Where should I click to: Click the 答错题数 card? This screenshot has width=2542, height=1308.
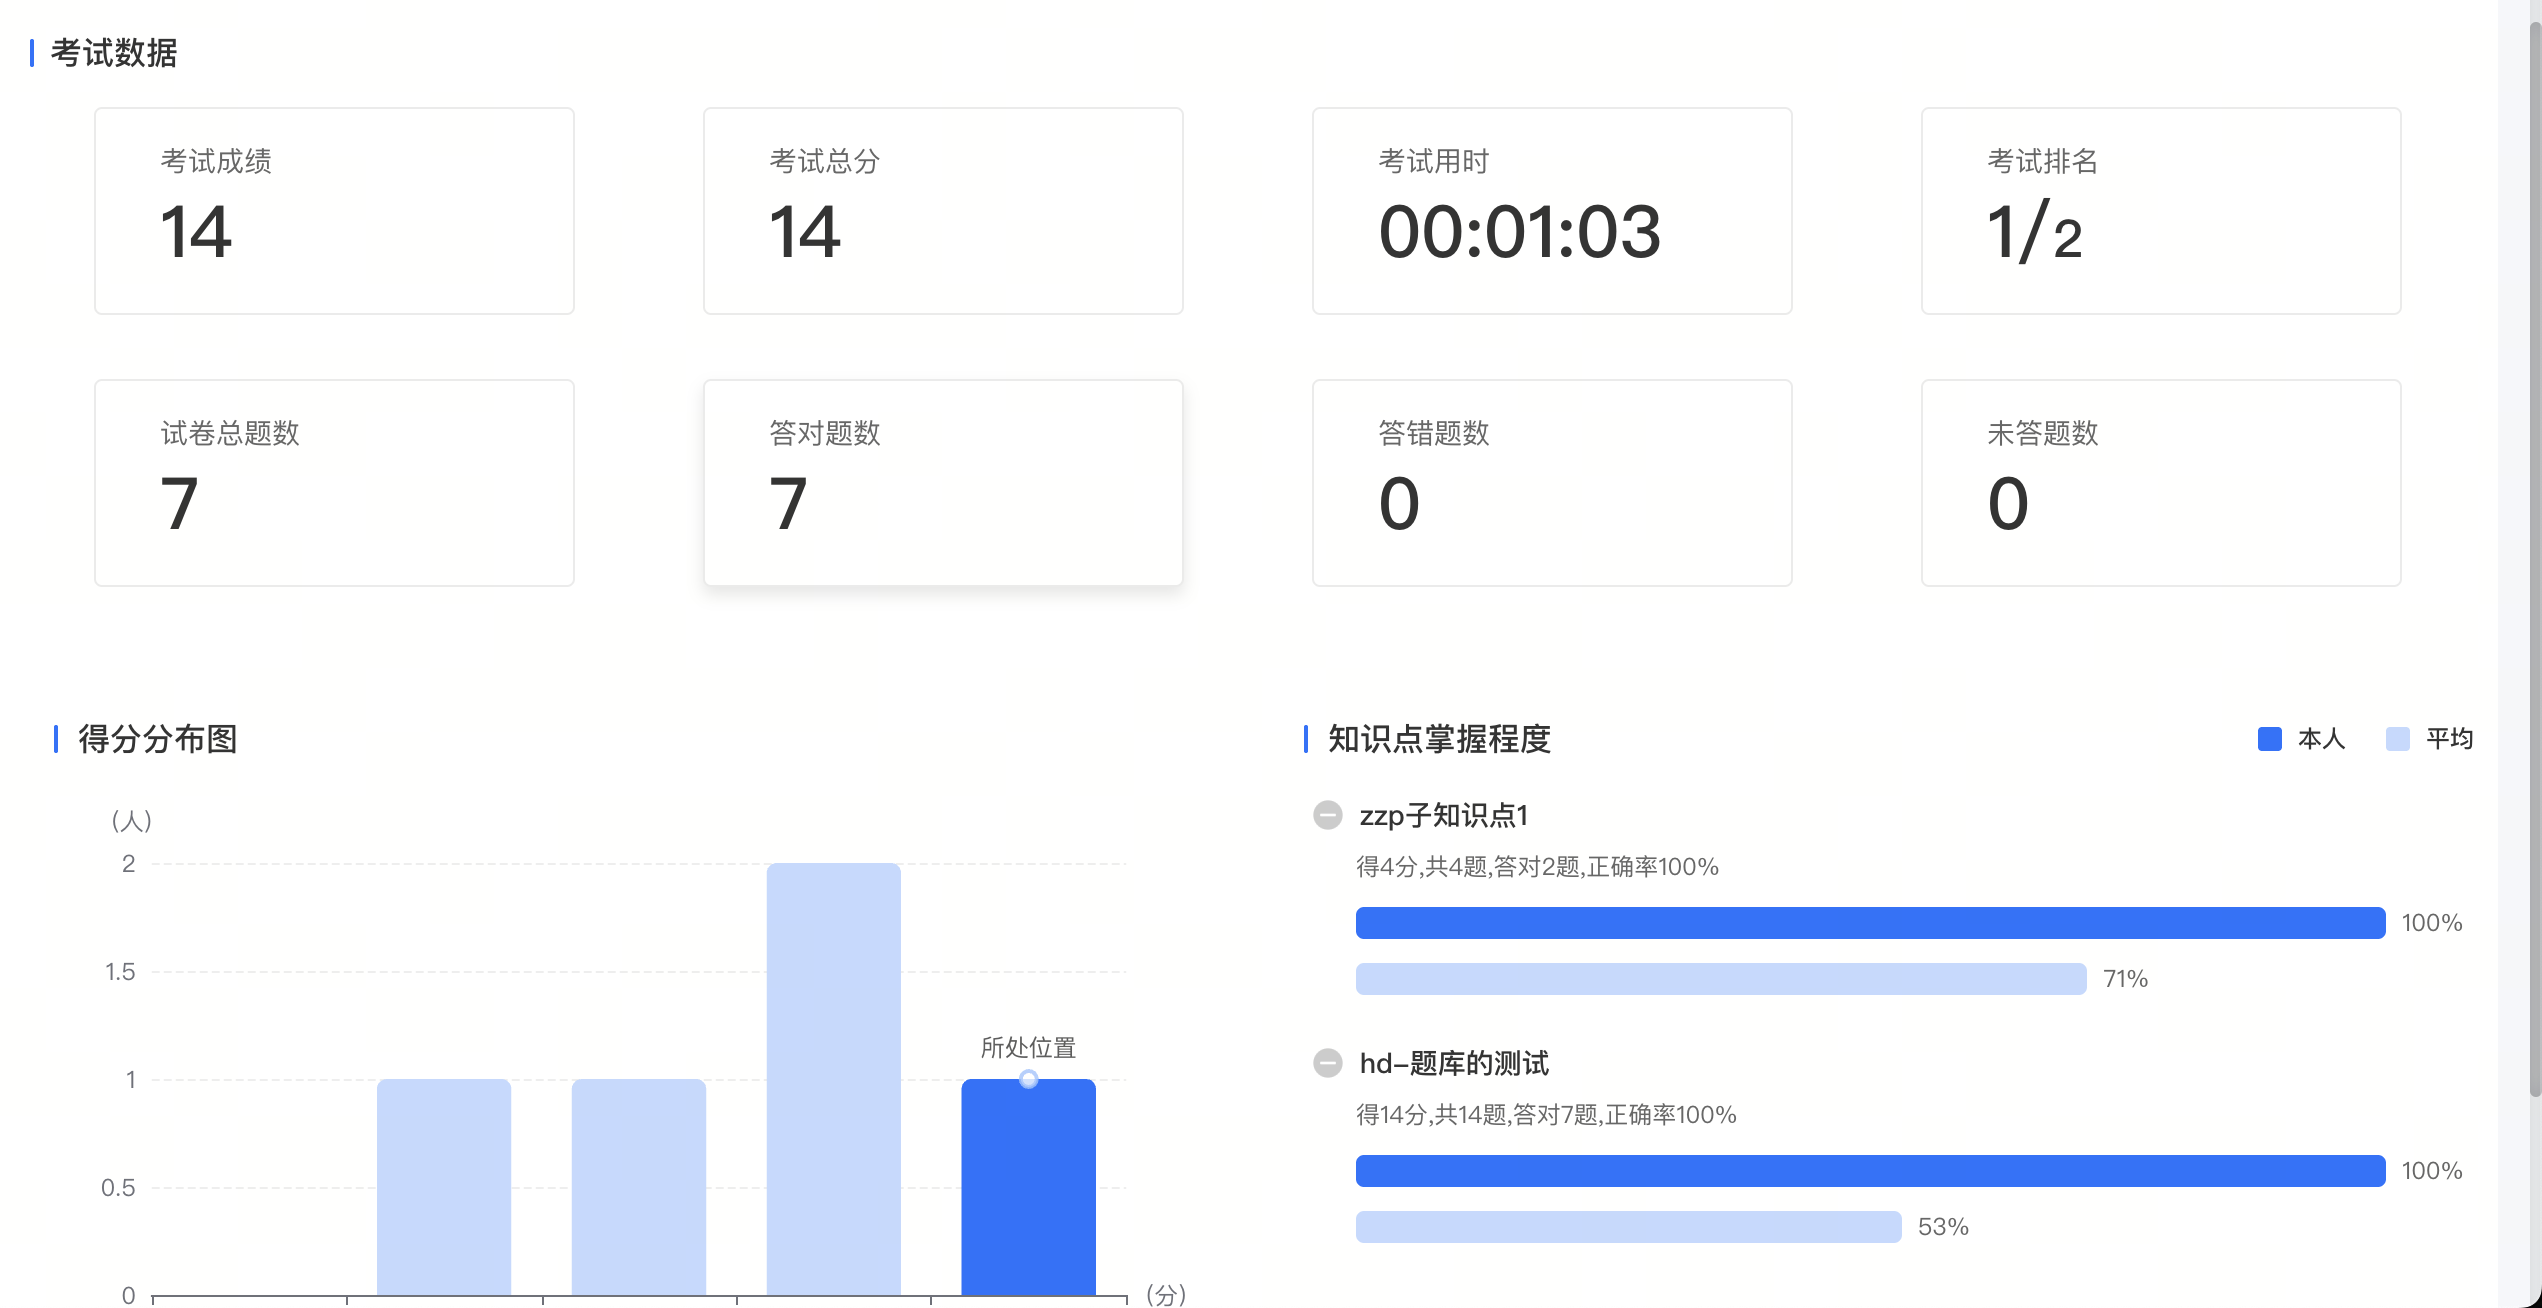click(1552, 483)
